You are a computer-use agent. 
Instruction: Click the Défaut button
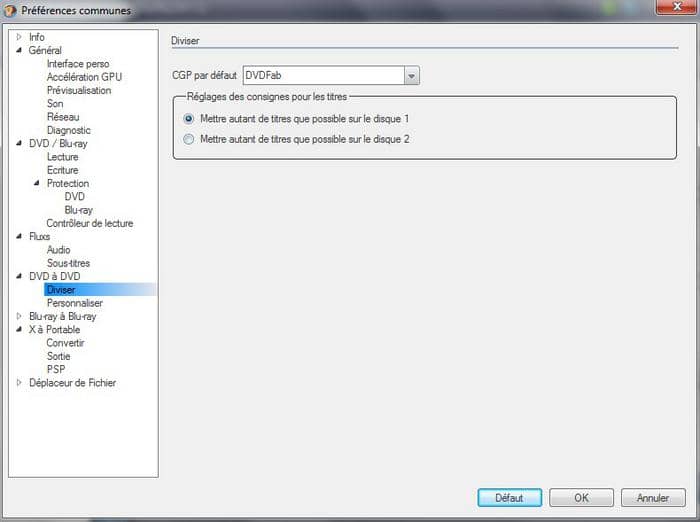[509, 497]
